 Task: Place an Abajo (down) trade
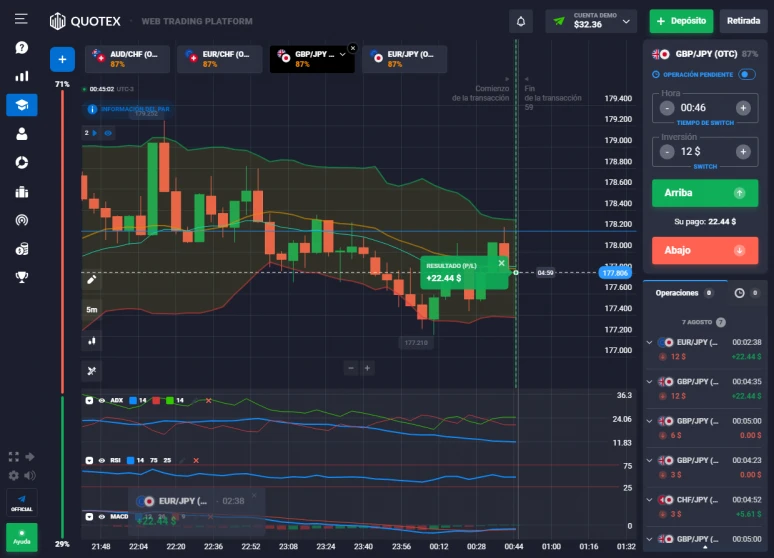click(705, 250)
